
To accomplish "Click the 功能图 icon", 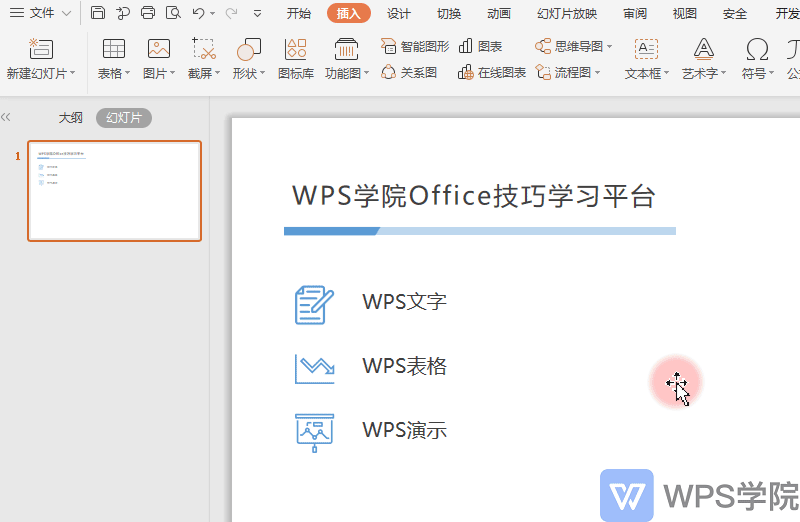I will point(346,49).
